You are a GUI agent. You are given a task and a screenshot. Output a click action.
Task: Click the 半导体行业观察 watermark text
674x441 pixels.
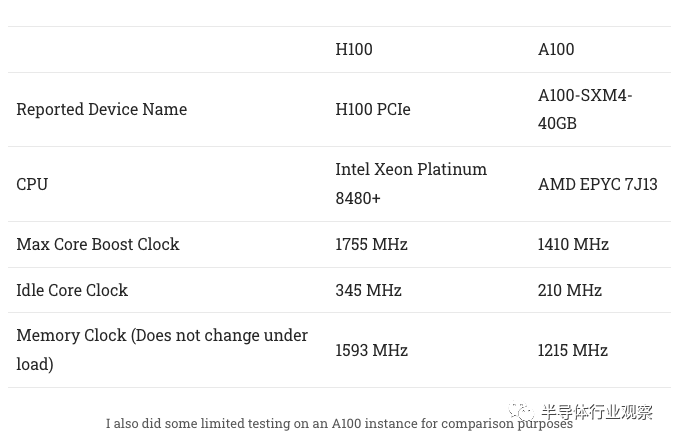pos(597,412)
